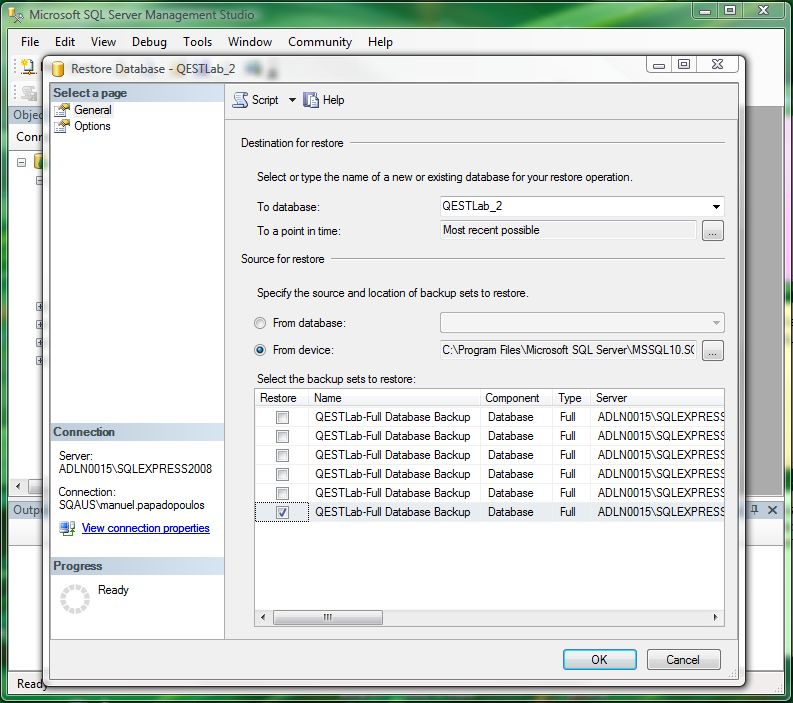Select the From database radio button
The height and width of the screenshot is (703, 793).
(x=260, y=324)
